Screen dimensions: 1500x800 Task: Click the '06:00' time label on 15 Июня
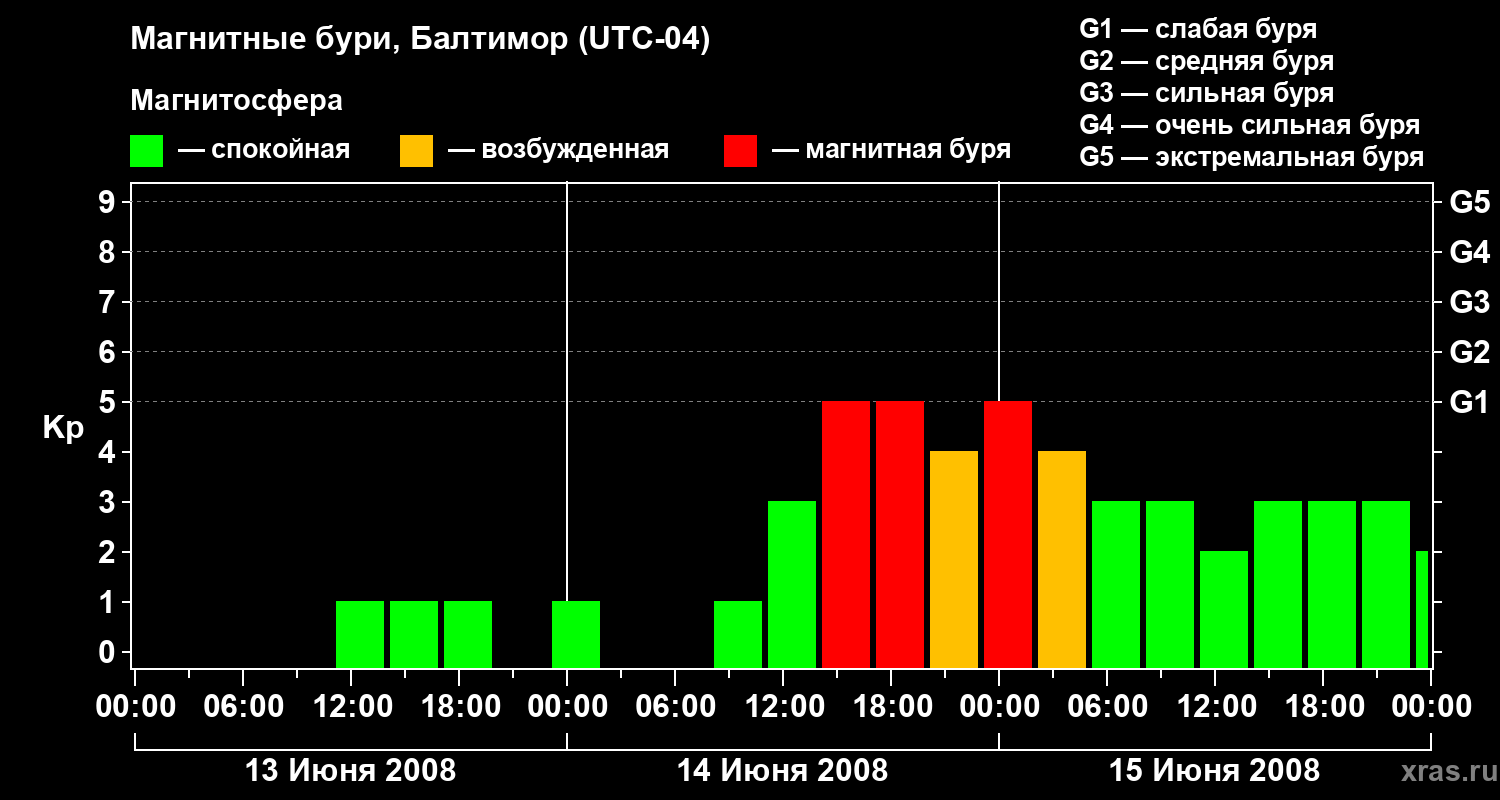pyautogui.click(x=1107, y=707)
